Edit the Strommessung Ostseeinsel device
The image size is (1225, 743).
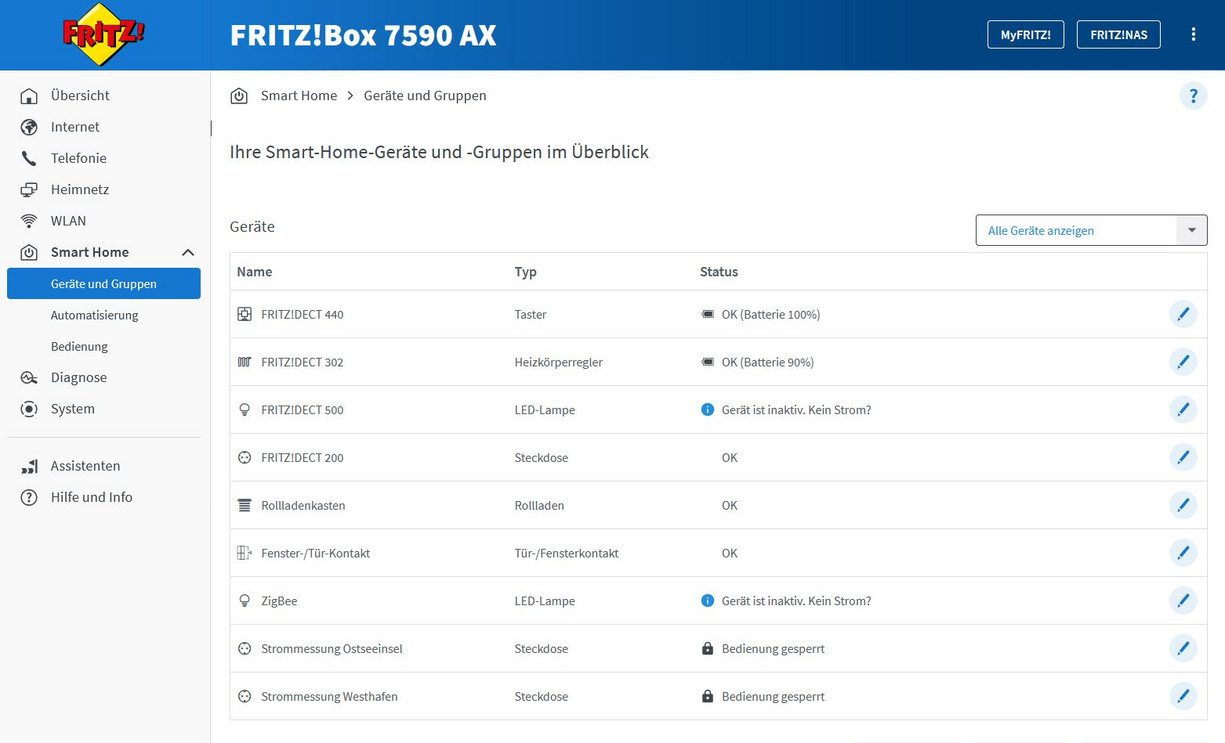(1183, 648)
